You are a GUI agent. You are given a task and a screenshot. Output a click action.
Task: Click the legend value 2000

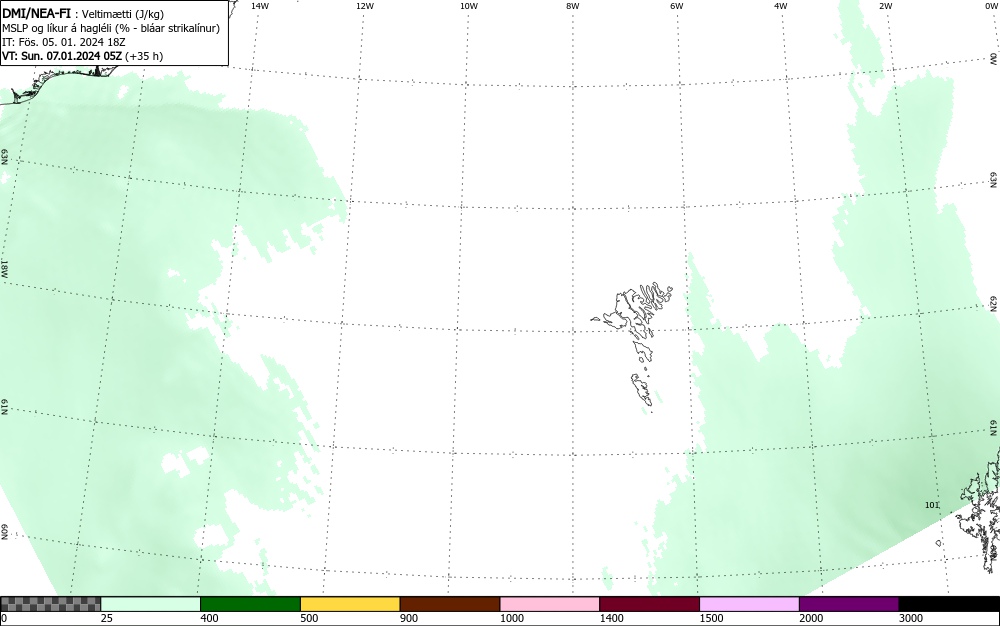coord(811,618)
